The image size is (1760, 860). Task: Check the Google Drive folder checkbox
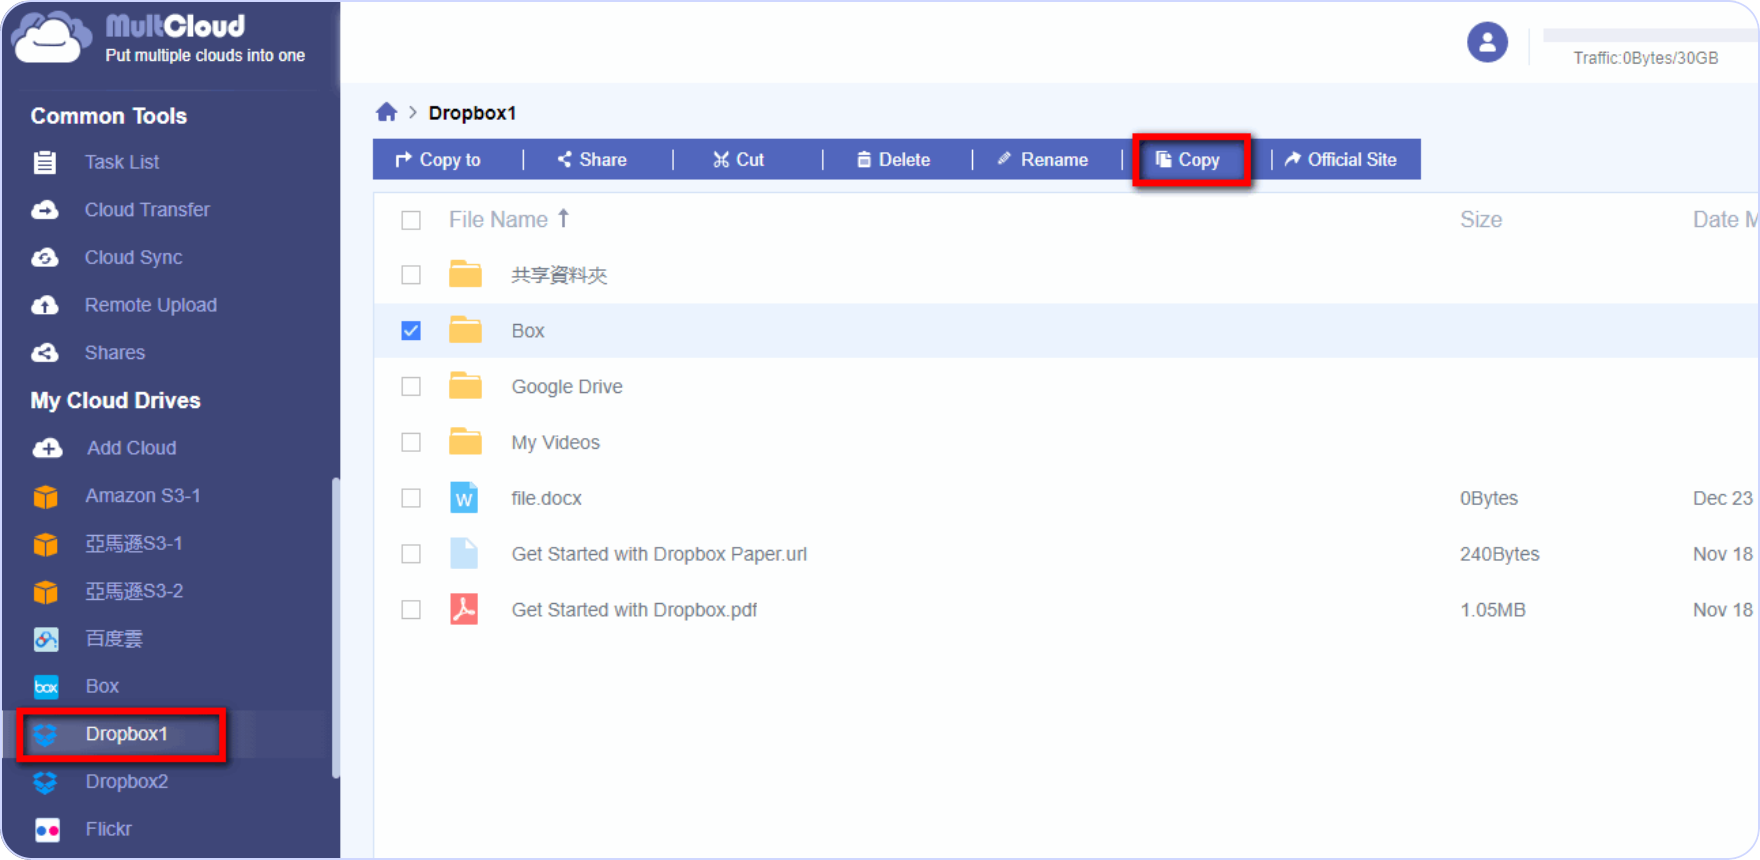[411, 386]
